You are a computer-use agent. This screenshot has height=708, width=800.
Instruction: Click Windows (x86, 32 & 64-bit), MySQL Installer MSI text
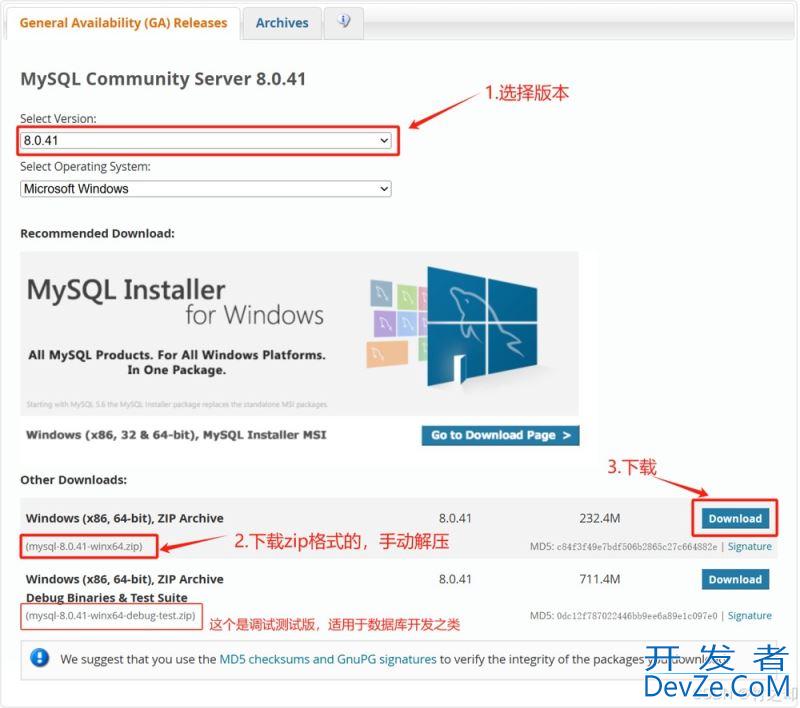click(176, 435)
